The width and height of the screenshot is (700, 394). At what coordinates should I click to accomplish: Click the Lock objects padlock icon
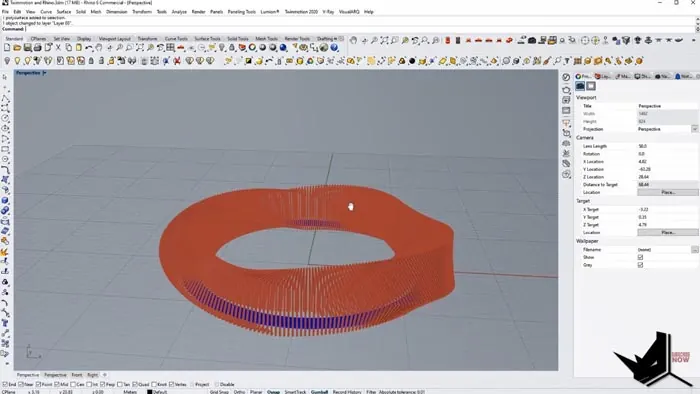91,61
